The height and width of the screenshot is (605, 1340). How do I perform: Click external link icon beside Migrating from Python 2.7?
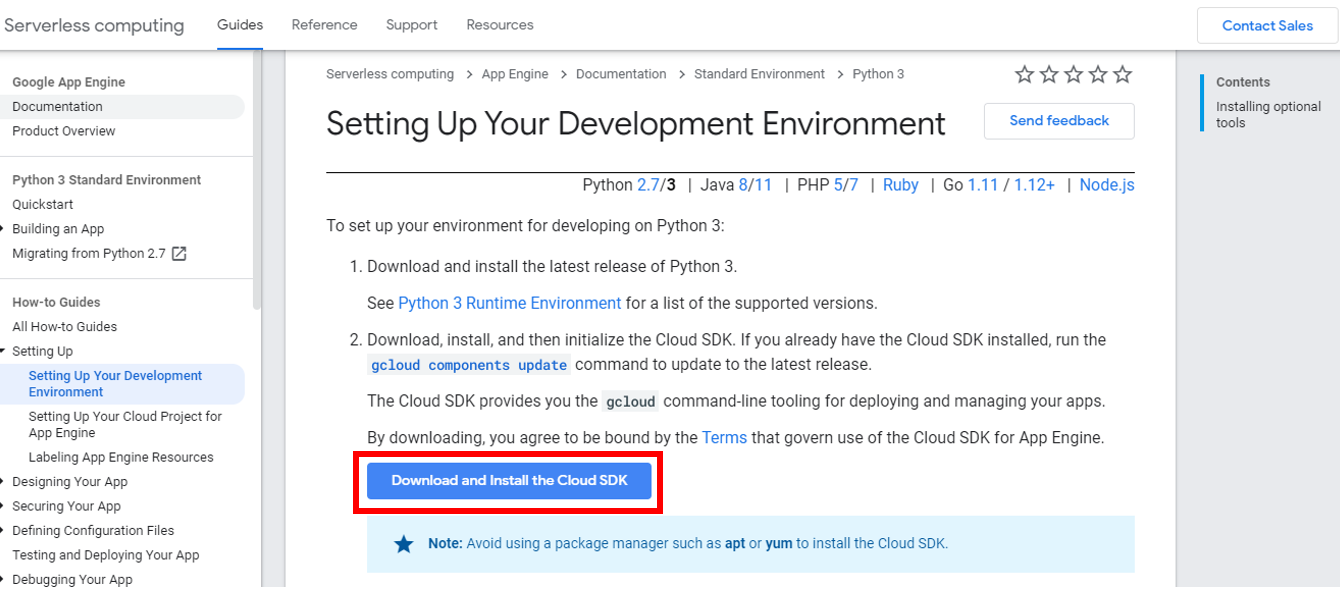179,254
